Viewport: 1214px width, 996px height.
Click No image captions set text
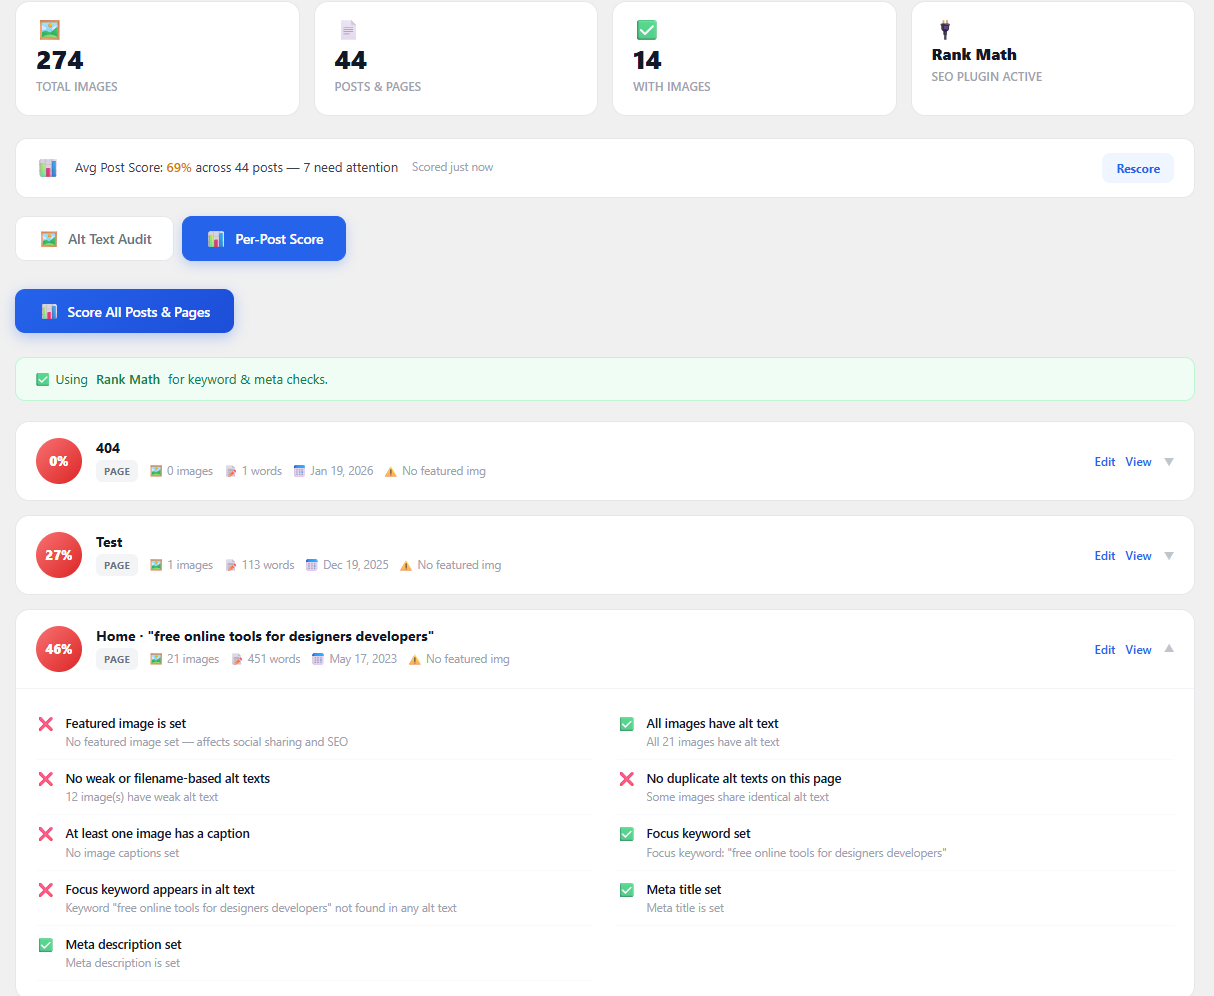(x=123, y=853)
